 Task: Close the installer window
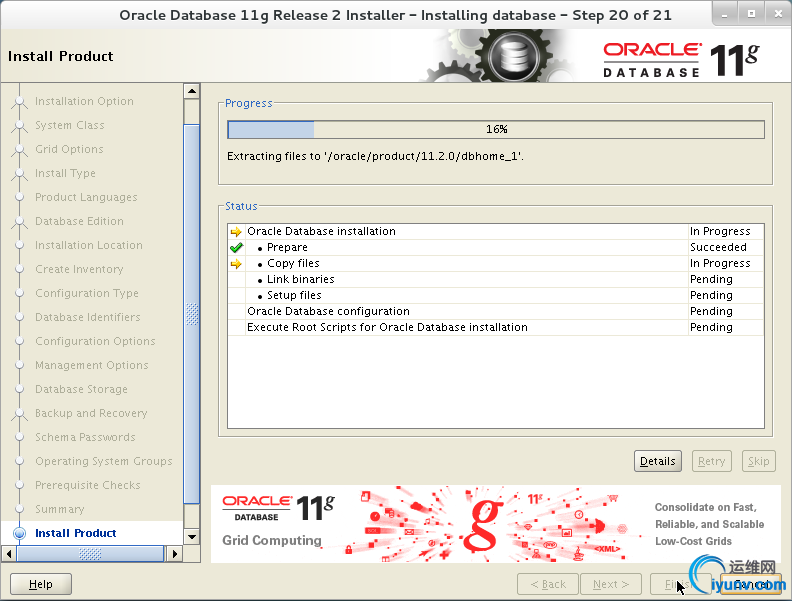click(x=778, y=15)
